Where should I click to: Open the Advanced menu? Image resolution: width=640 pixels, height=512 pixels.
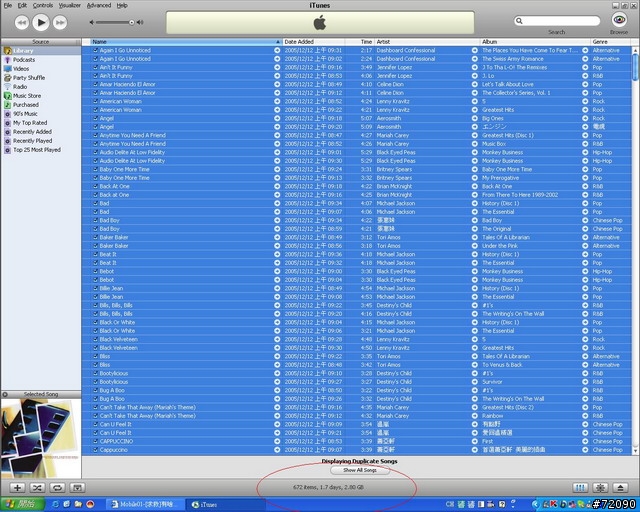click(99, 5)
